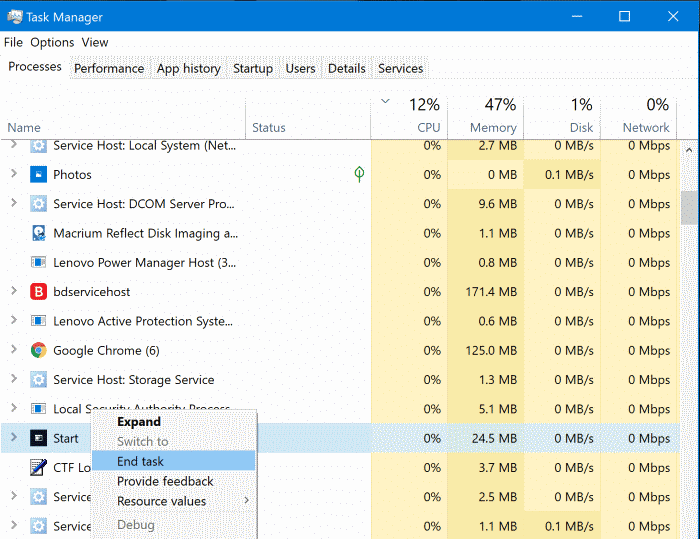Click the Start process icon
This screenshot has height=539, width=700.
(38, 438)
